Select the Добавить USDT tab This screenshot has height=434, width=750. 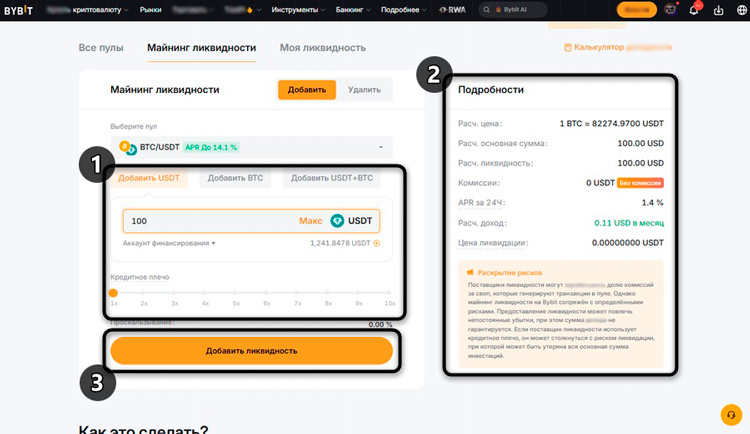(x=149, y=178)
